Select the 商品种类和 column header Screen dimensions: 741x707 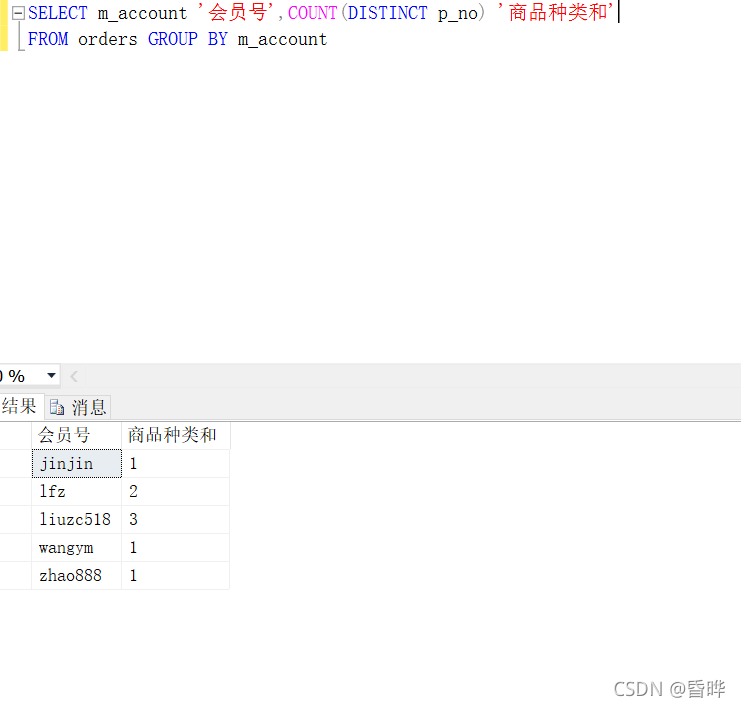(x=176, y=435)
